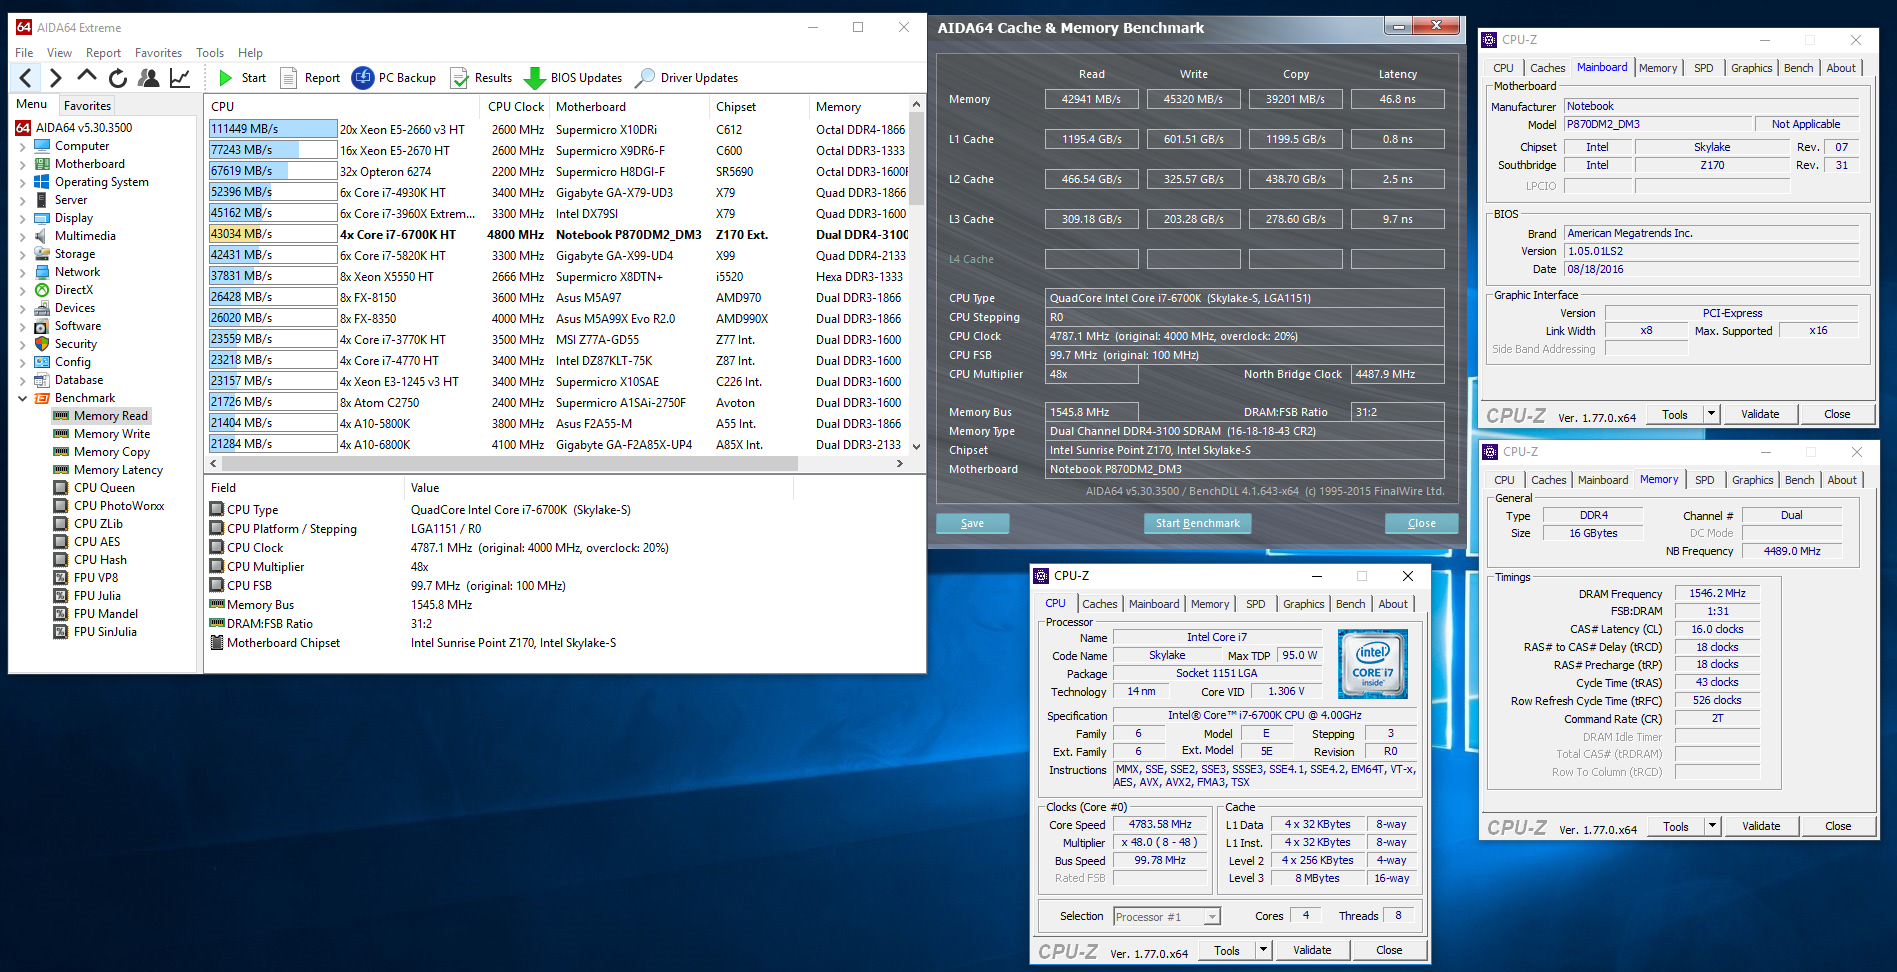Select the 111449 MB/s Xeon E5-2660 result row
Viewport: 1897px width, 972px height.
558,129
